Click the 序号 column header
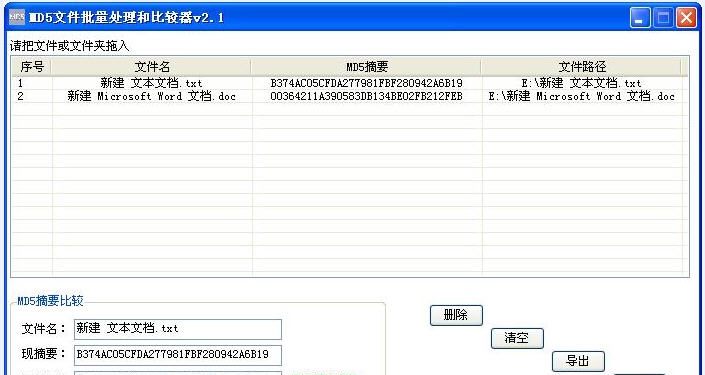Viewport: 705px width, 375px height. click(x=32, y=67)
